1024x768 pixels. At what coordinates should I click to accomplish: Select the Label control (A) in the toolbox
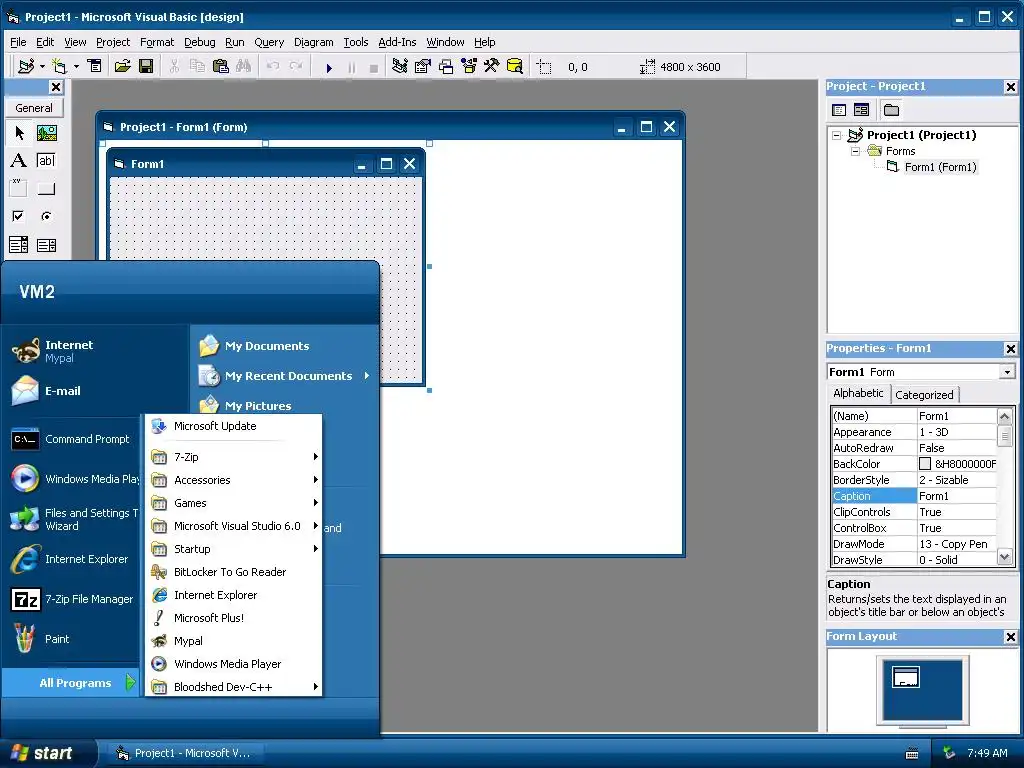pyautogui.click(x=19, y=161)
